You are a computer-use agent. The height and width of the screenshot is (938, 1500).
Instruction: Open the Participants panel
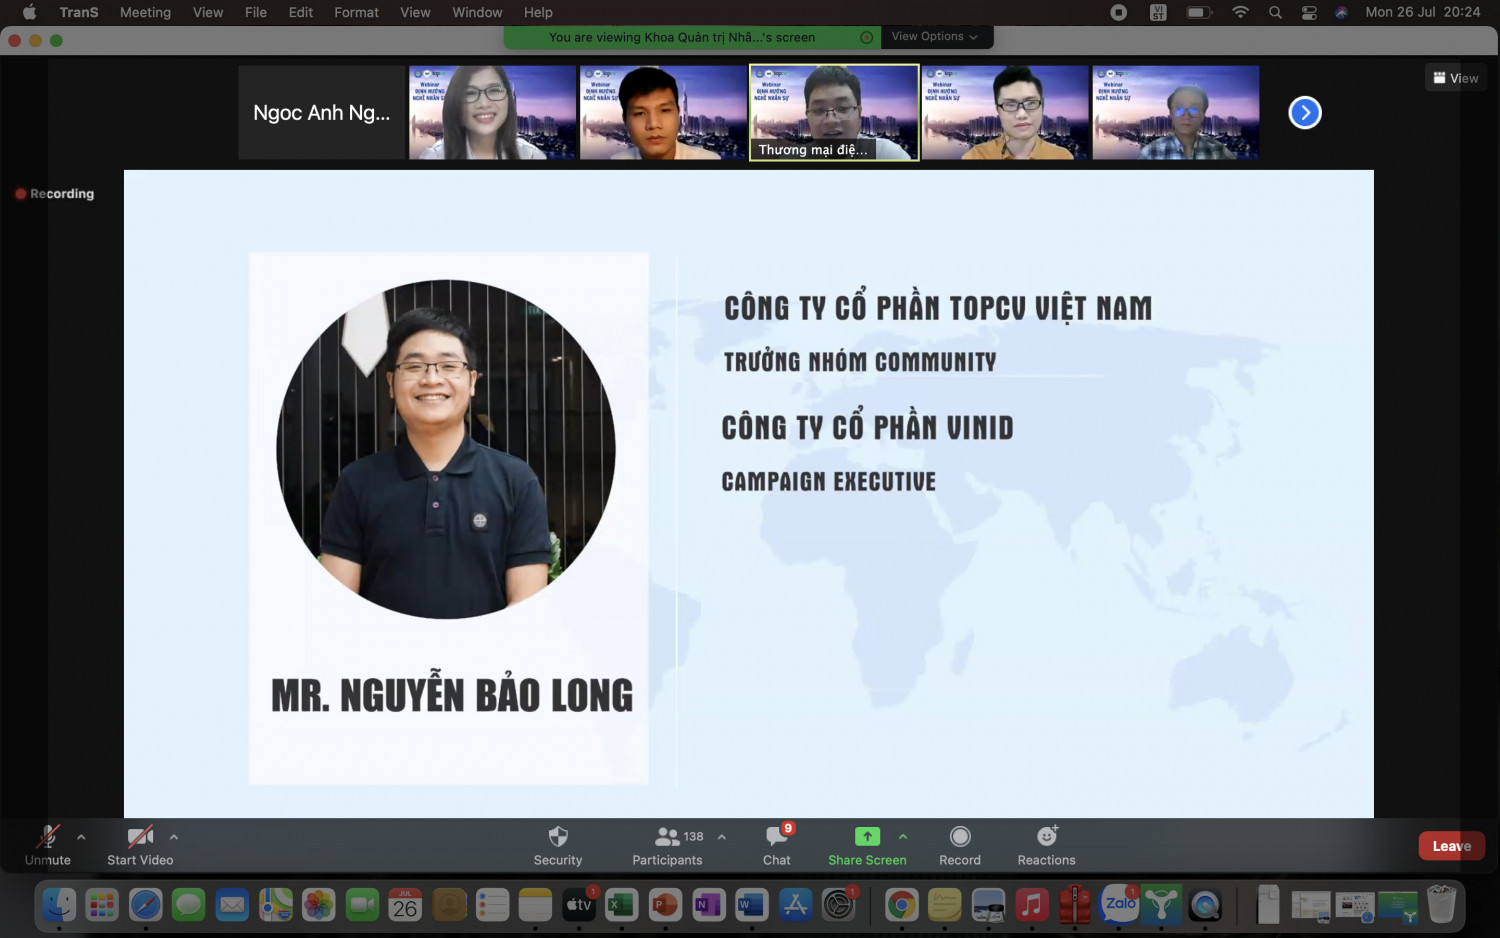[667, 845]
